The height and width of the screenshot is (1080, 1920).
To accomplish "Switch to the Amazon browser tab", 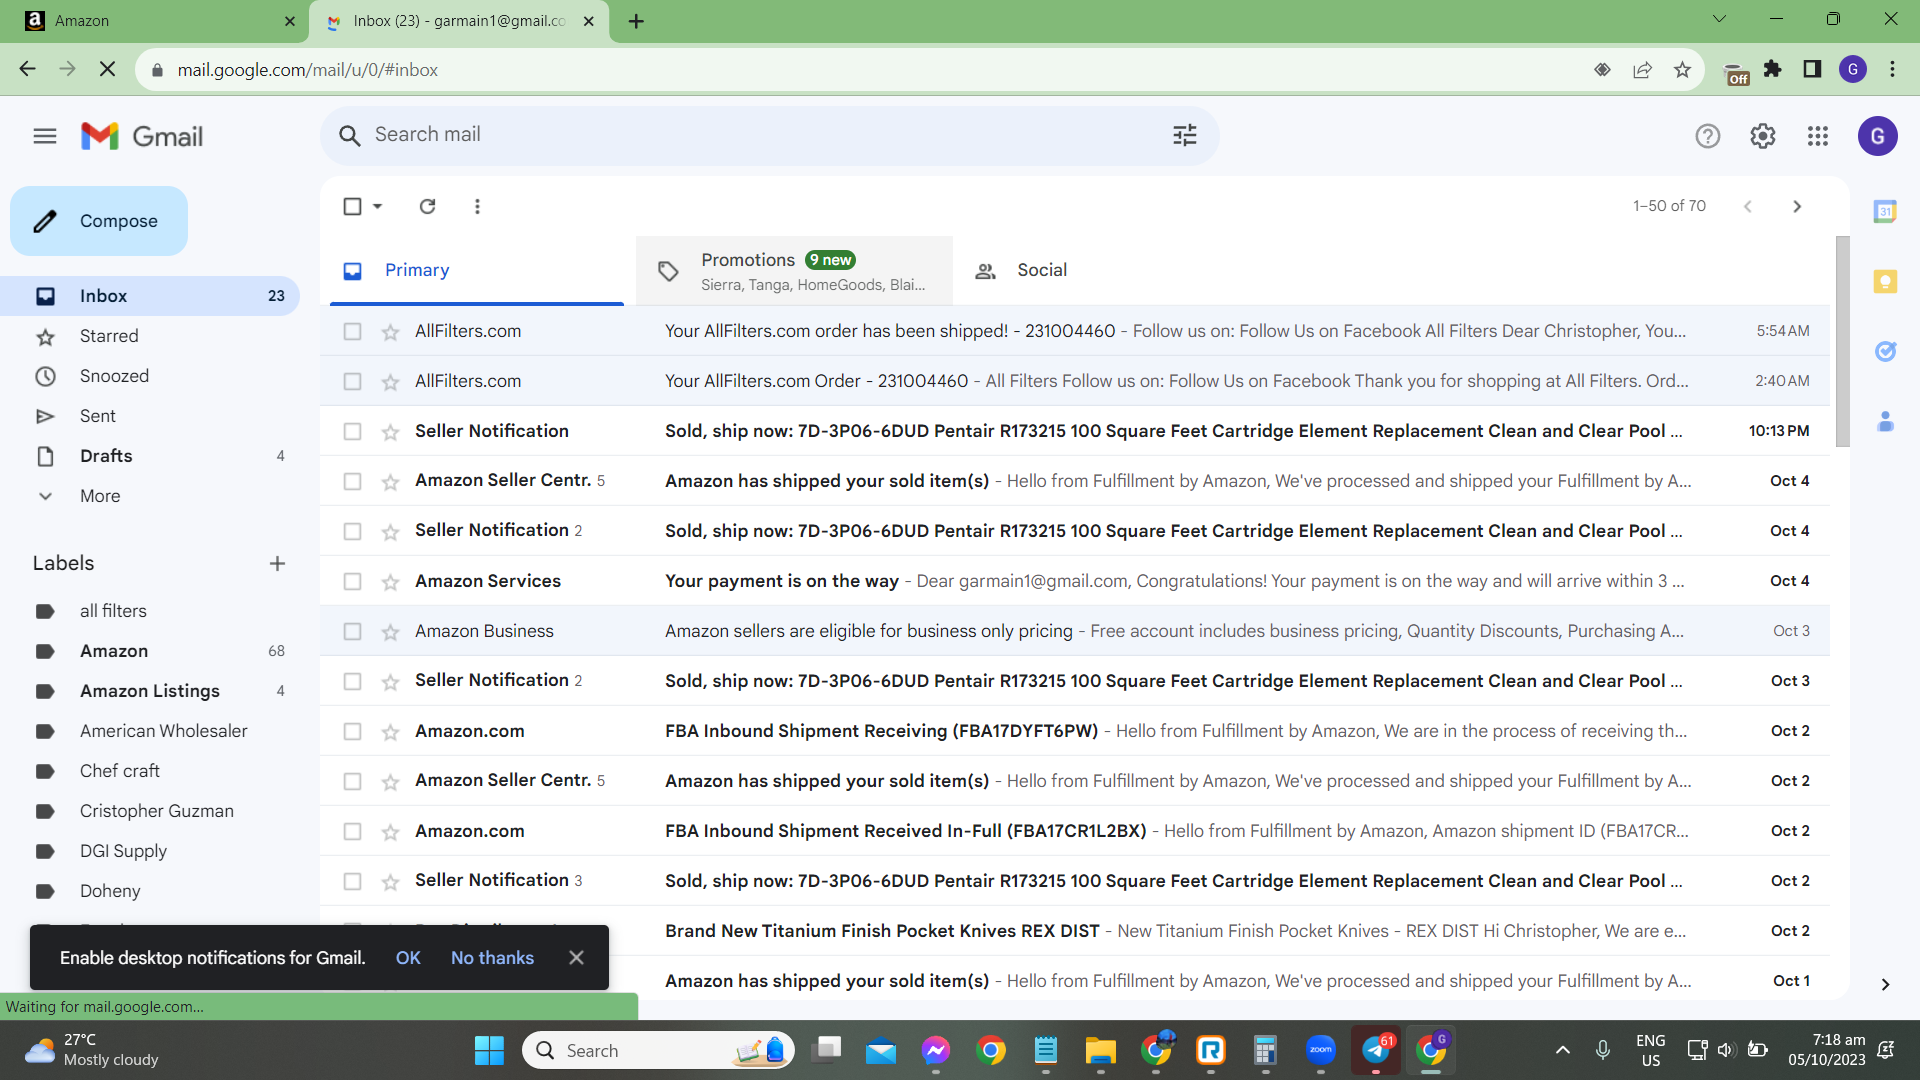I will [x=155, y=21].
